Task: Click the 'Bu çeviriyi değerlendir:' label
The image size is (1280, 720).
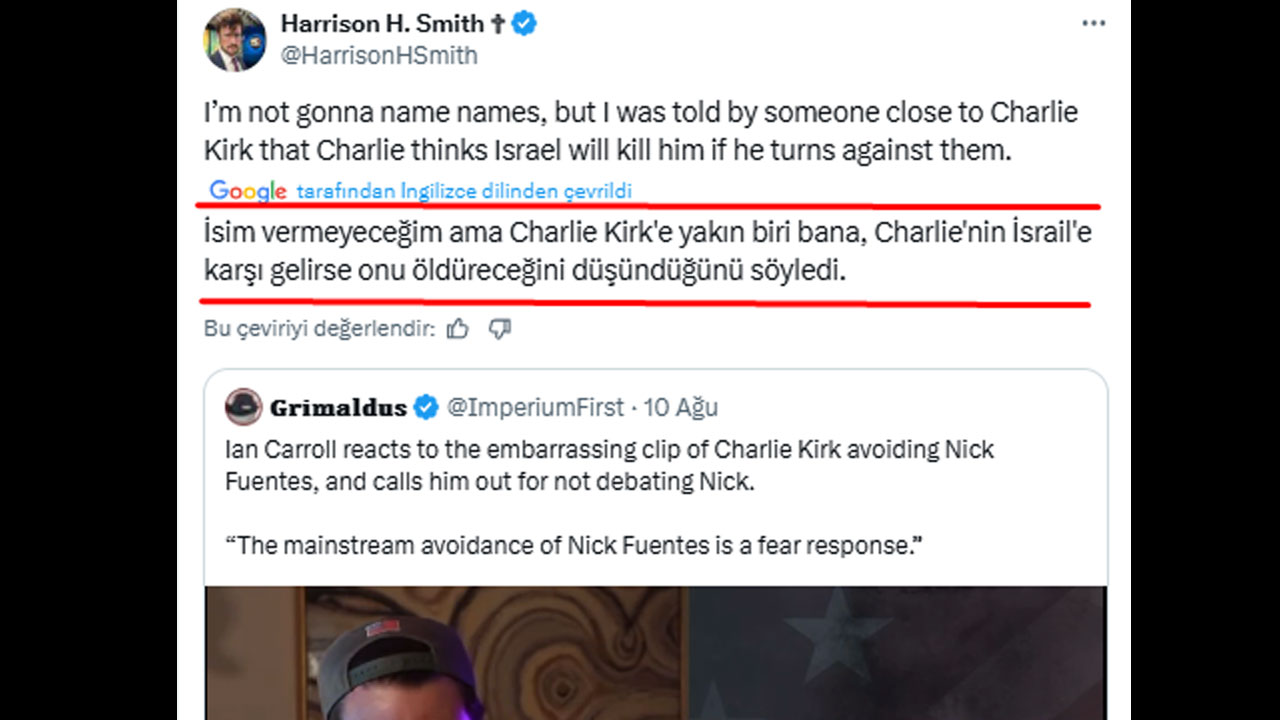Action: click(x=319, y=329)
